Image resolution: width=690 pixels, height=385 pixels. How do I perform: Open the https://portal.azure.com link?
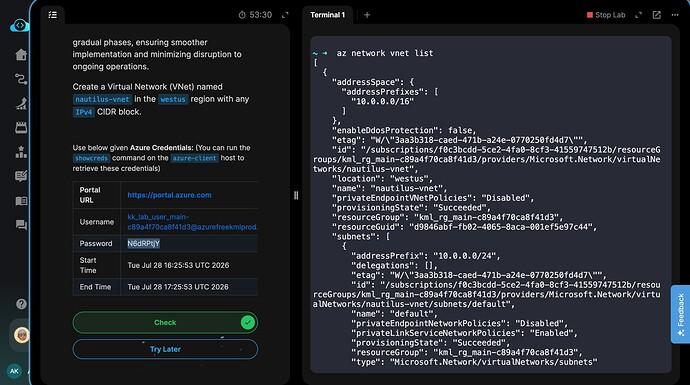click(169, 195)
